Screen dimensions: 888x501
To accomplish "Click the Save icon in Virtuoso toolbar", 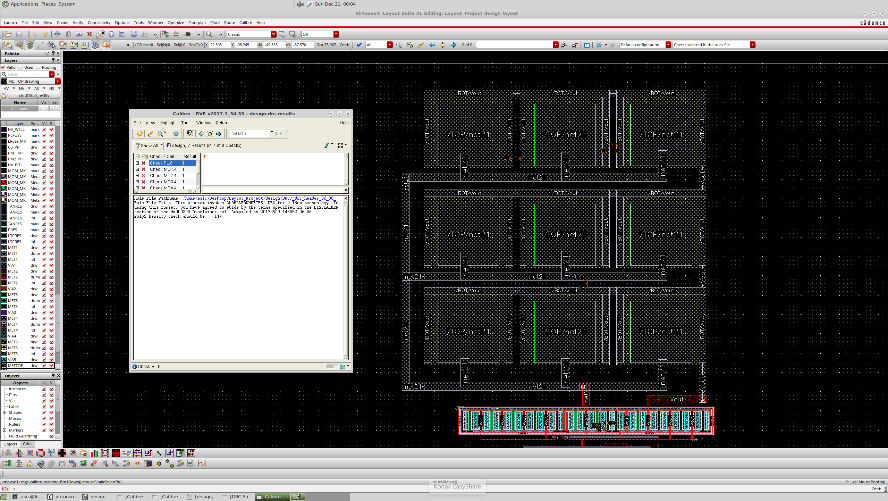I will 19,35.
